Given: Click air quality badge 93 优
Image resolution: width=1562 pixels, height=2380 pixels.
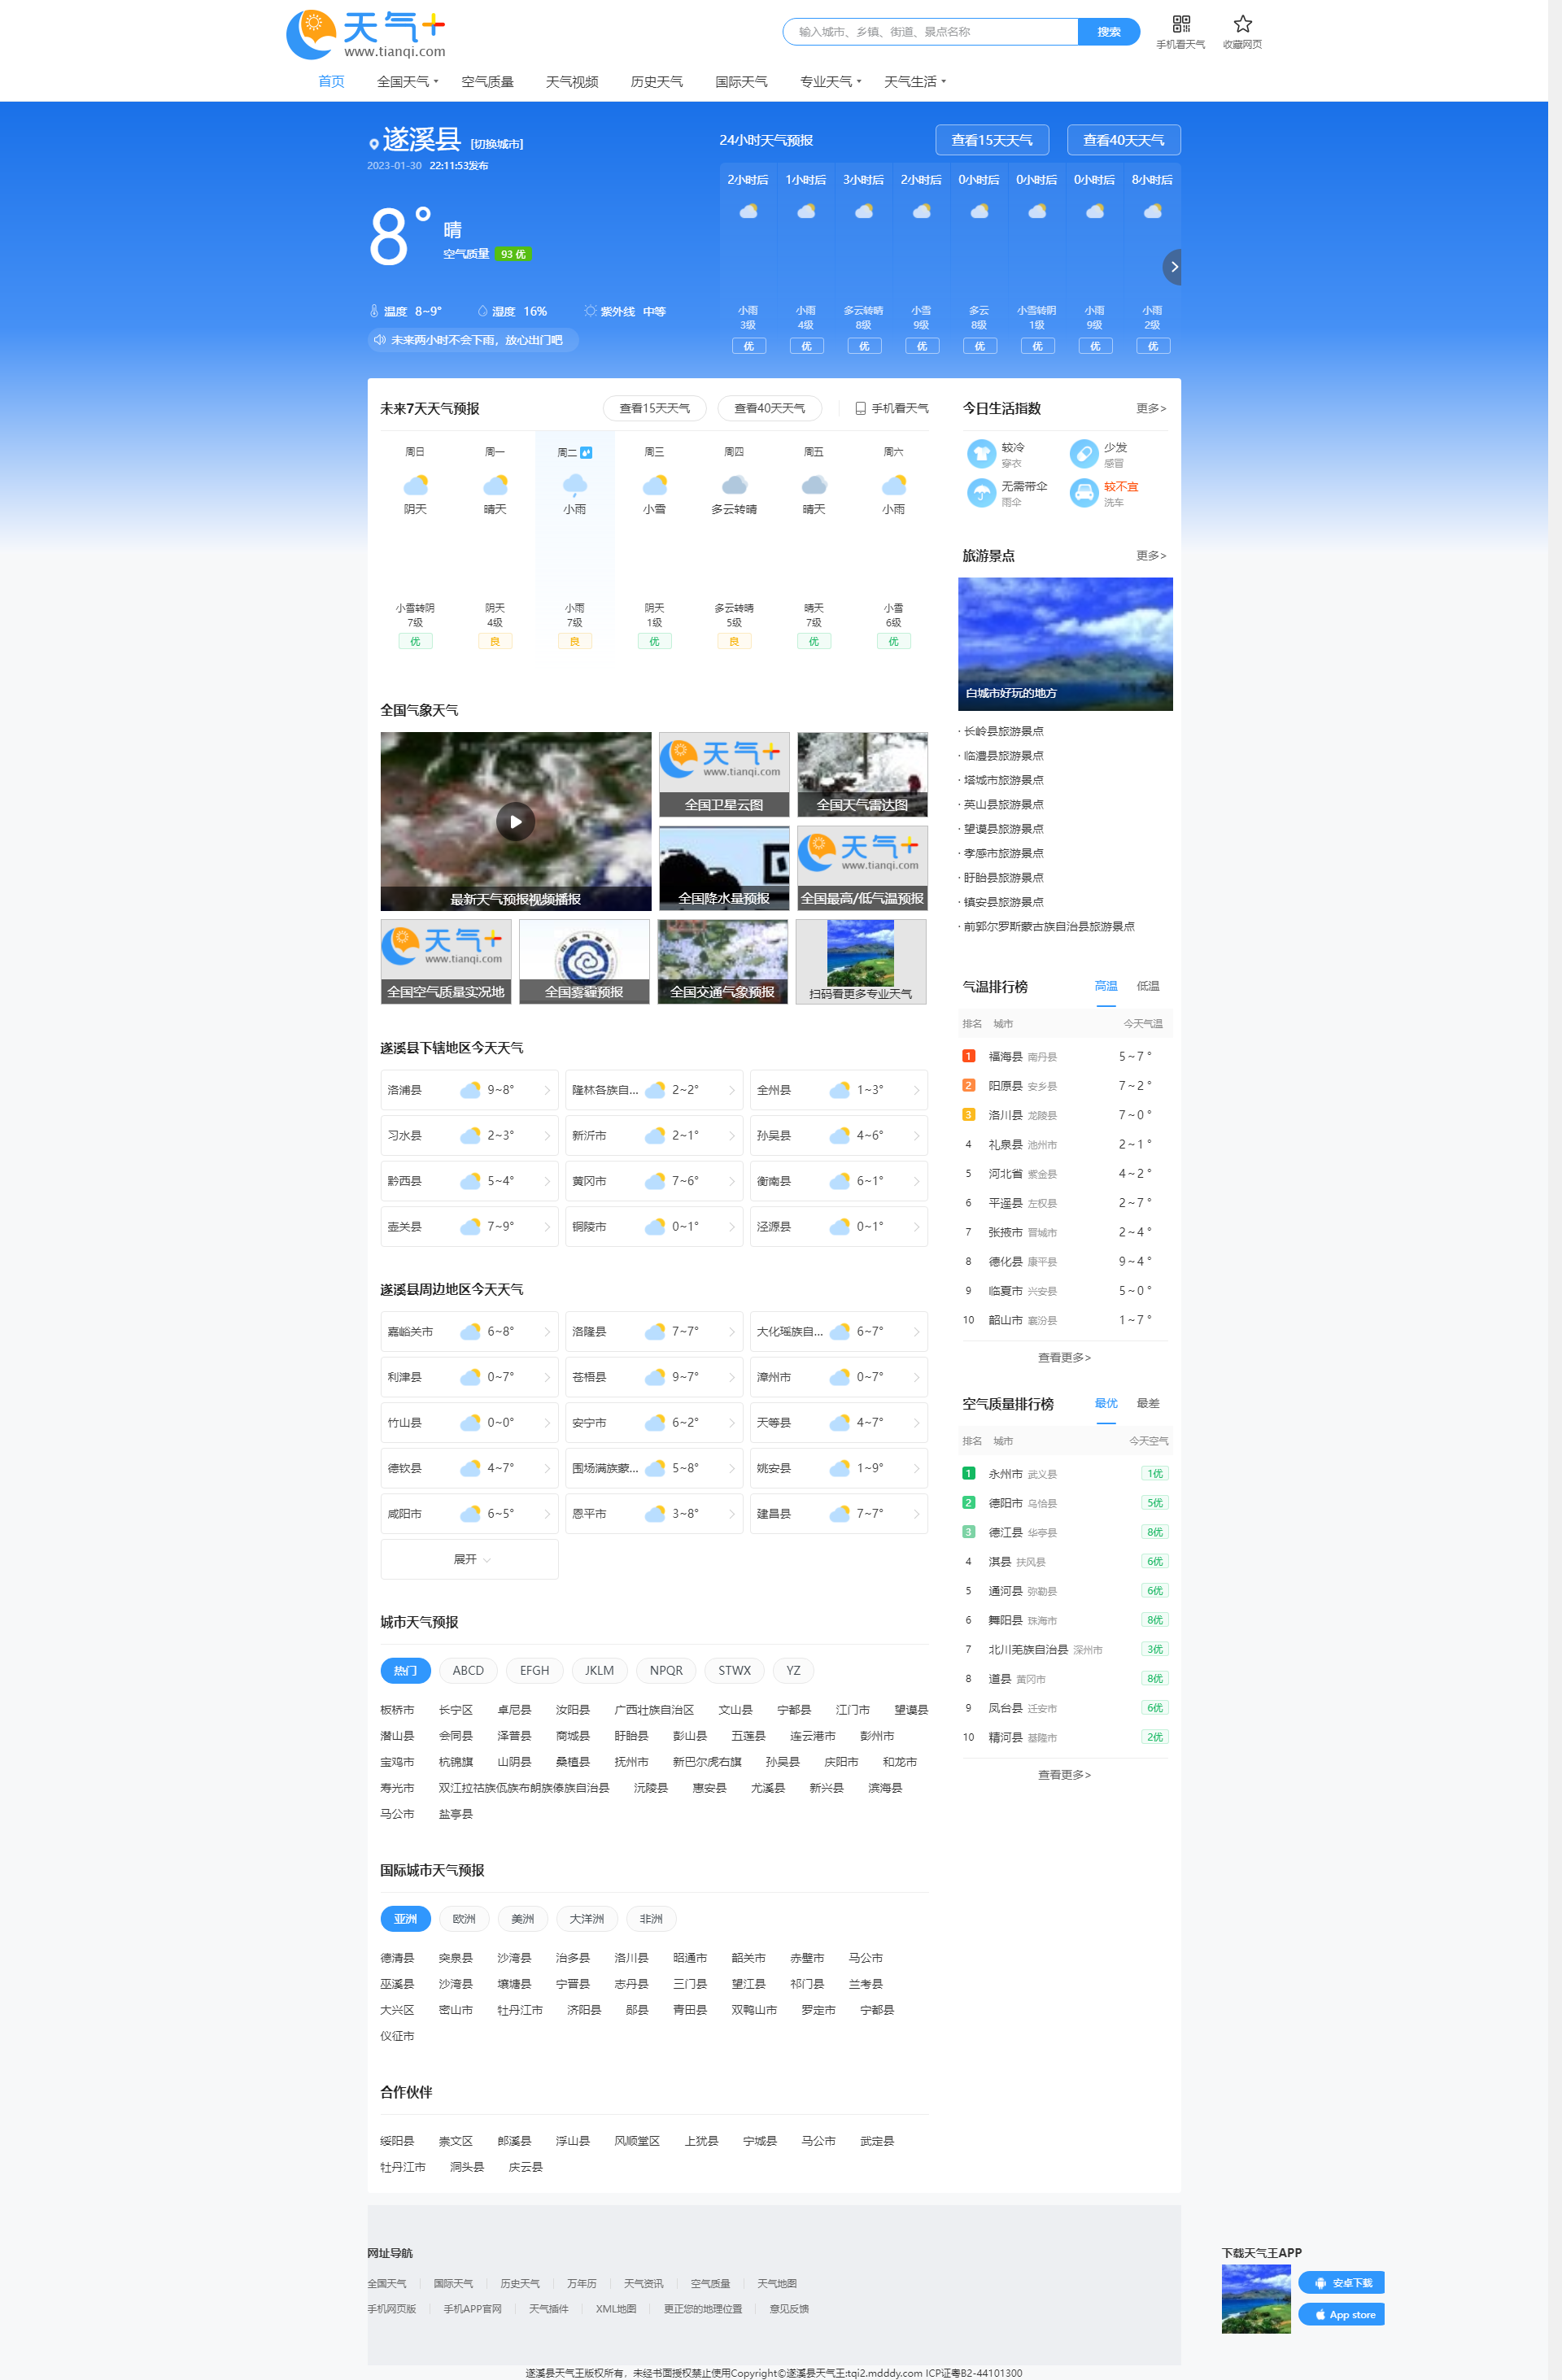Looking at the screenshot, I should click(513, 254).
